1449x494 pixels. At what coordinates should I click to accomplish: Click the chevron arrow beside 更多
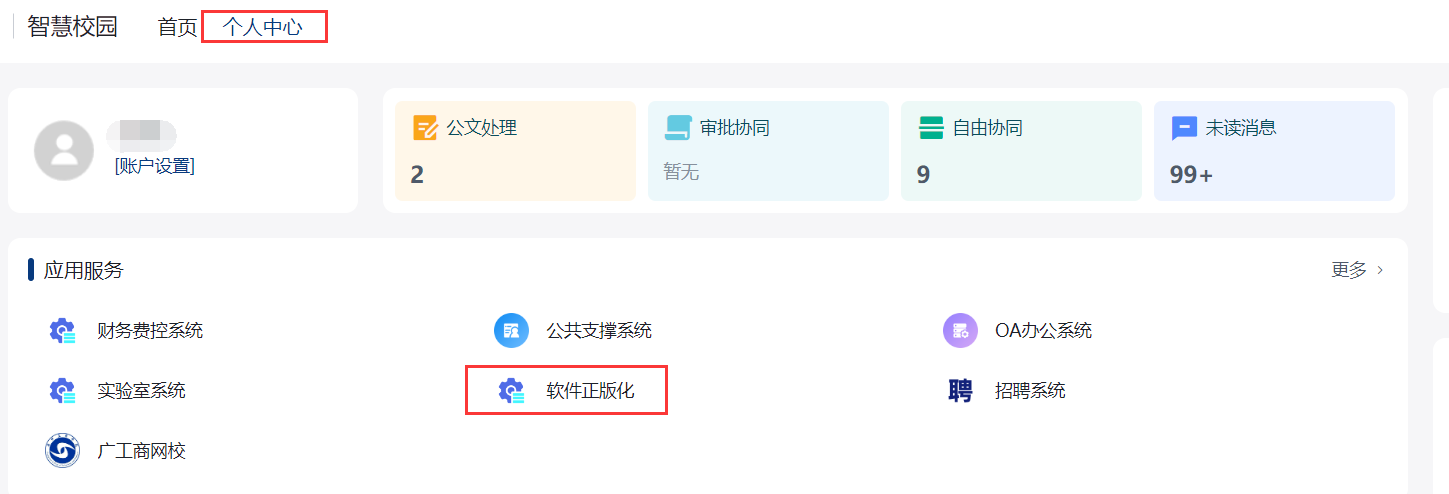point(1381,270)
